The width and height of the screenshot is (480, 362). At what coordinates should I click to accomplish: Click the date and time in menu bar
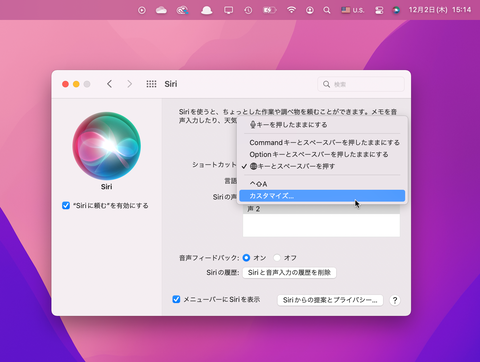(x=440, y=10)
